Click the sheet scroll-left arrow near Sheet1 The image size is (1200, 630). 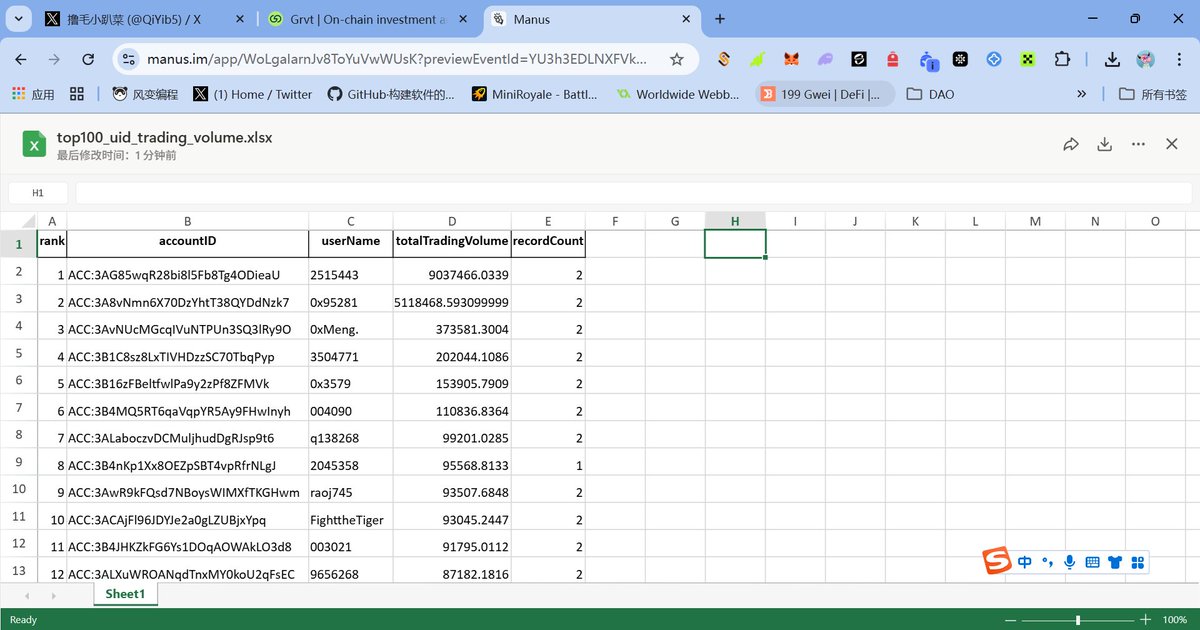coord(26,595)
